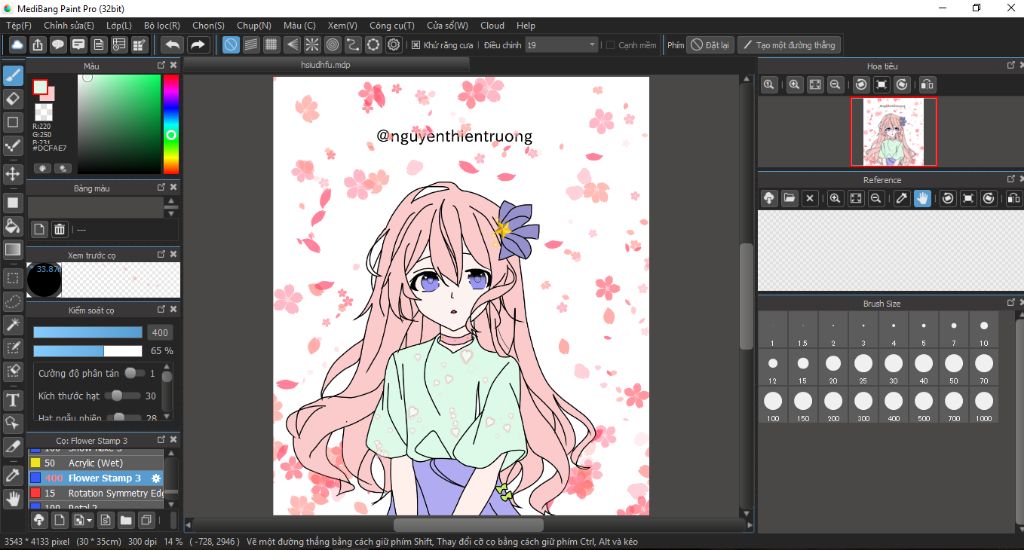Image resolution: width=1024 pixels, height=550 pixels.
Task: Select the rectangular Selection tool
Action: pos(12,278)
